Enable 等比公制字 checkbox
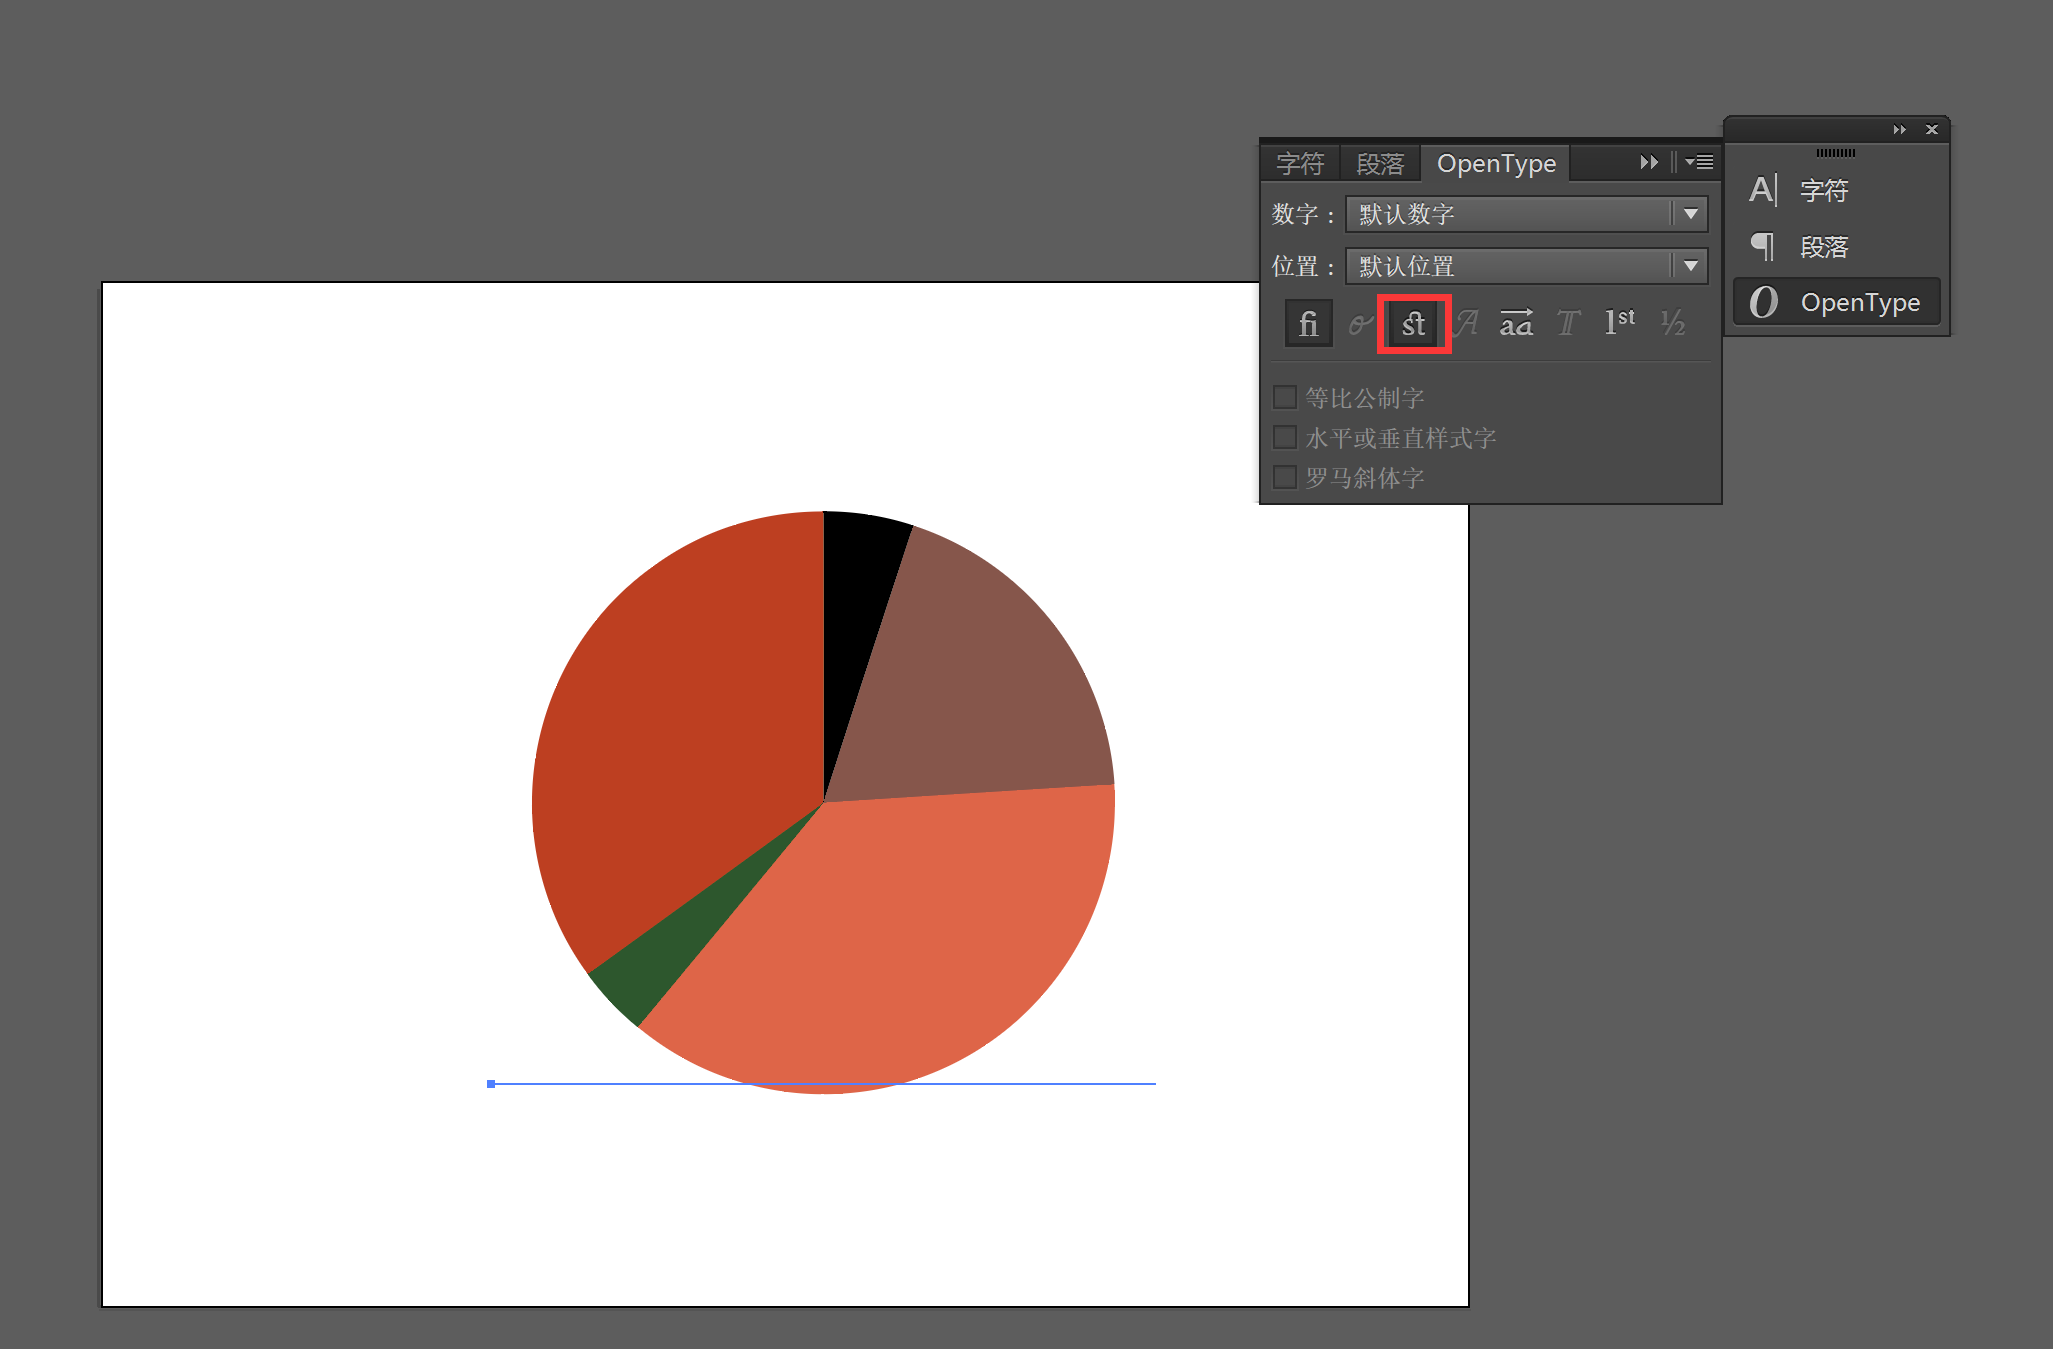Viewport: 2053px width, 1349px height. 1285,398
